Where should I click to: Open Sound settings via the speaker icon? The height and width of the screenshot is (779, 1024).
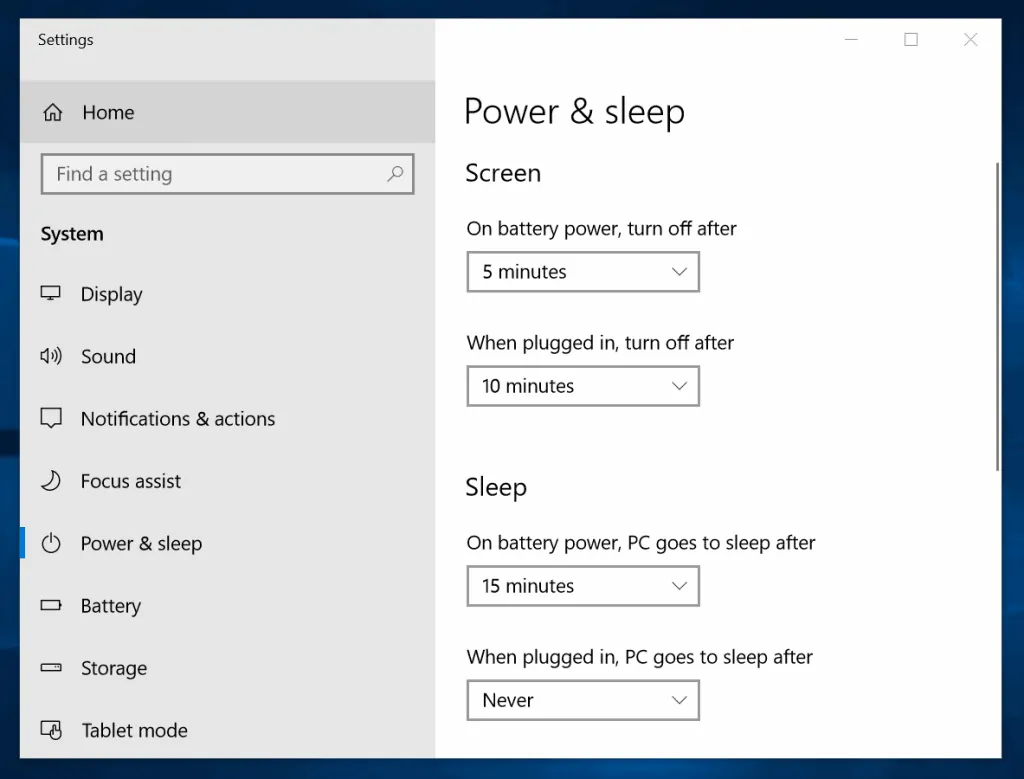(51, 356)
